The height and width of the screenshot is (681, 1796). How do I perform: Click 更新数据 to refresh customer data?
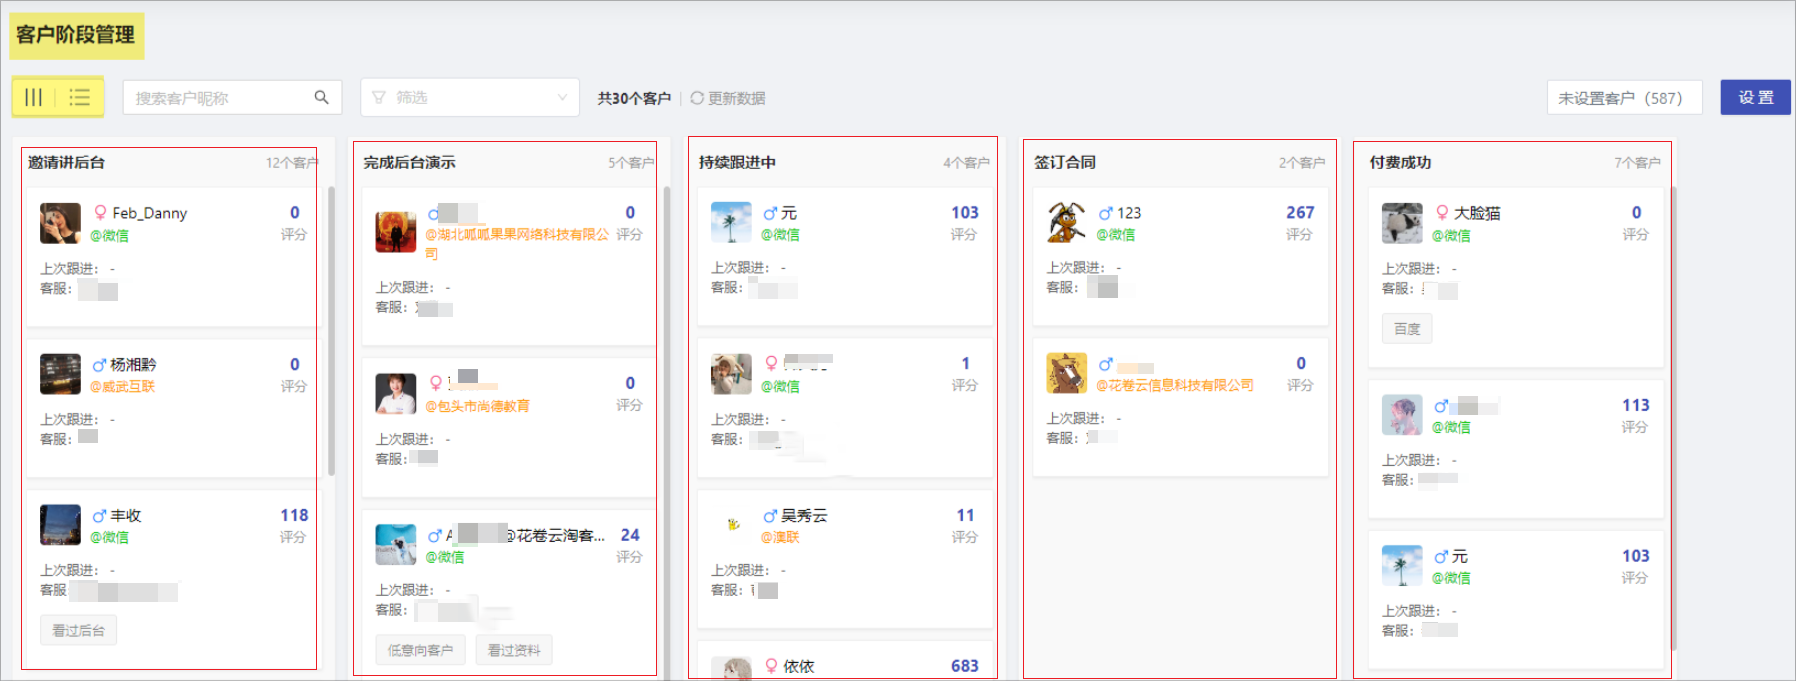point(727,98)
